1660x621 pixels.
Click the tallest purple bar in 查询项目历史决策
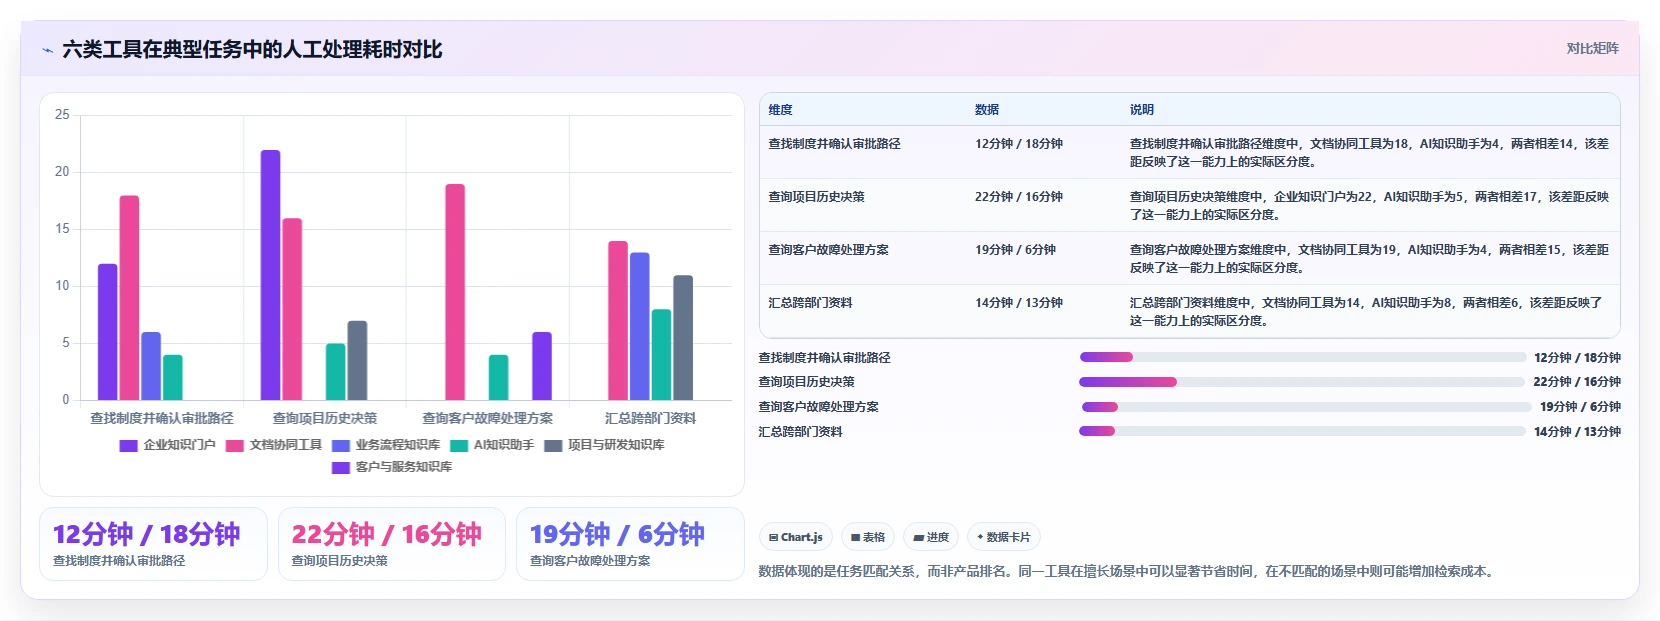click(271, 275)
